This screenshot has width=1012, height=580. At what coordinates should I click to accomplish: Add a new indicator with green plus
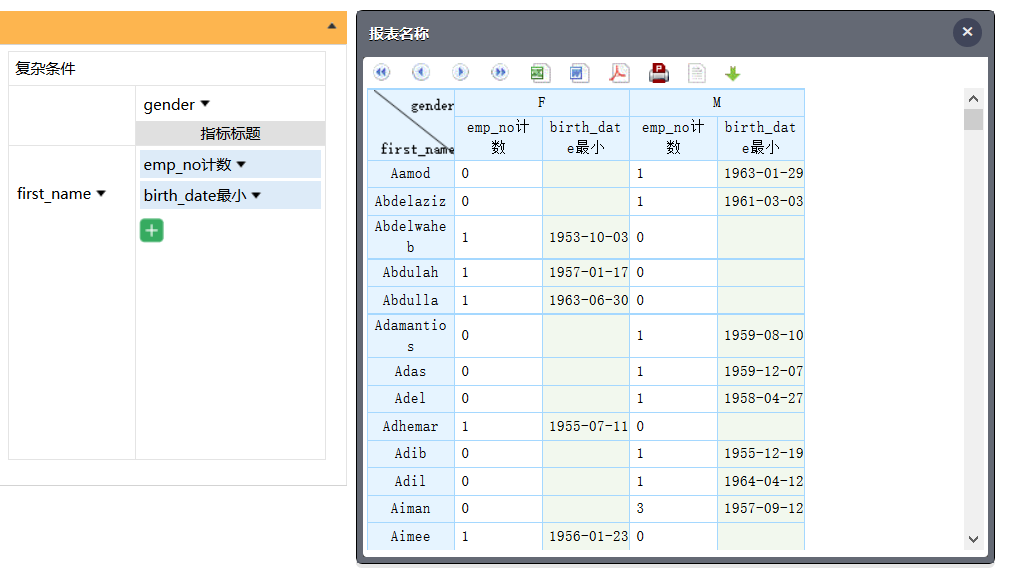click(x=151, y=231)
